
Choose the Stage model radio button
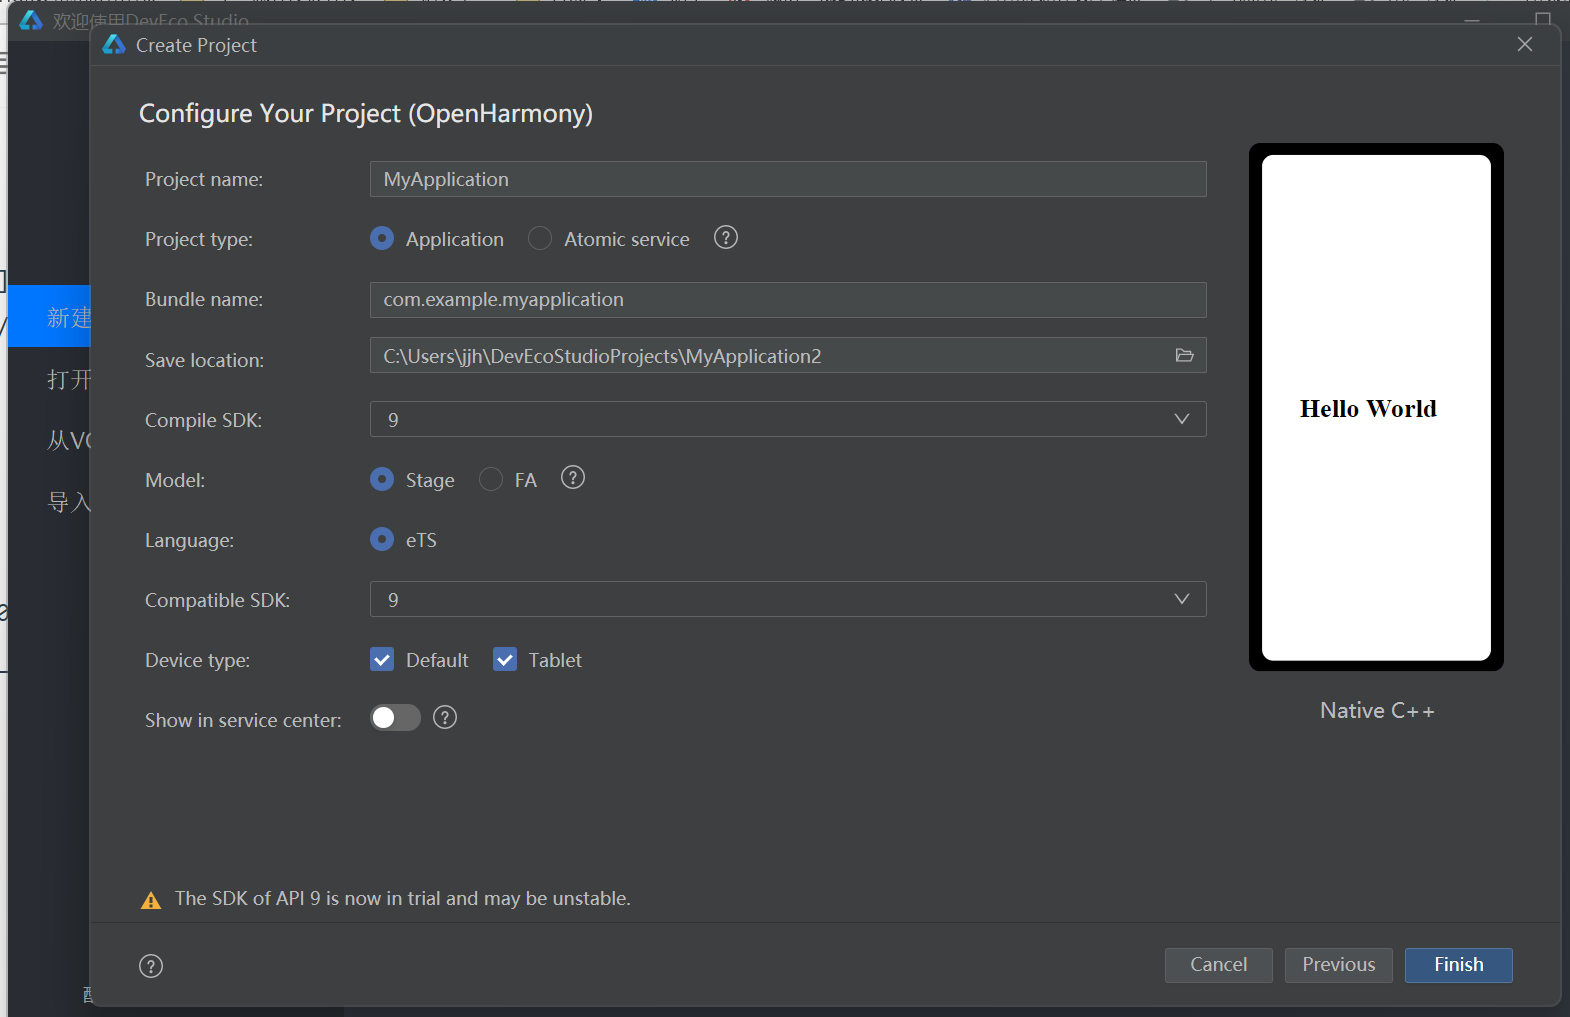(382, 479)
